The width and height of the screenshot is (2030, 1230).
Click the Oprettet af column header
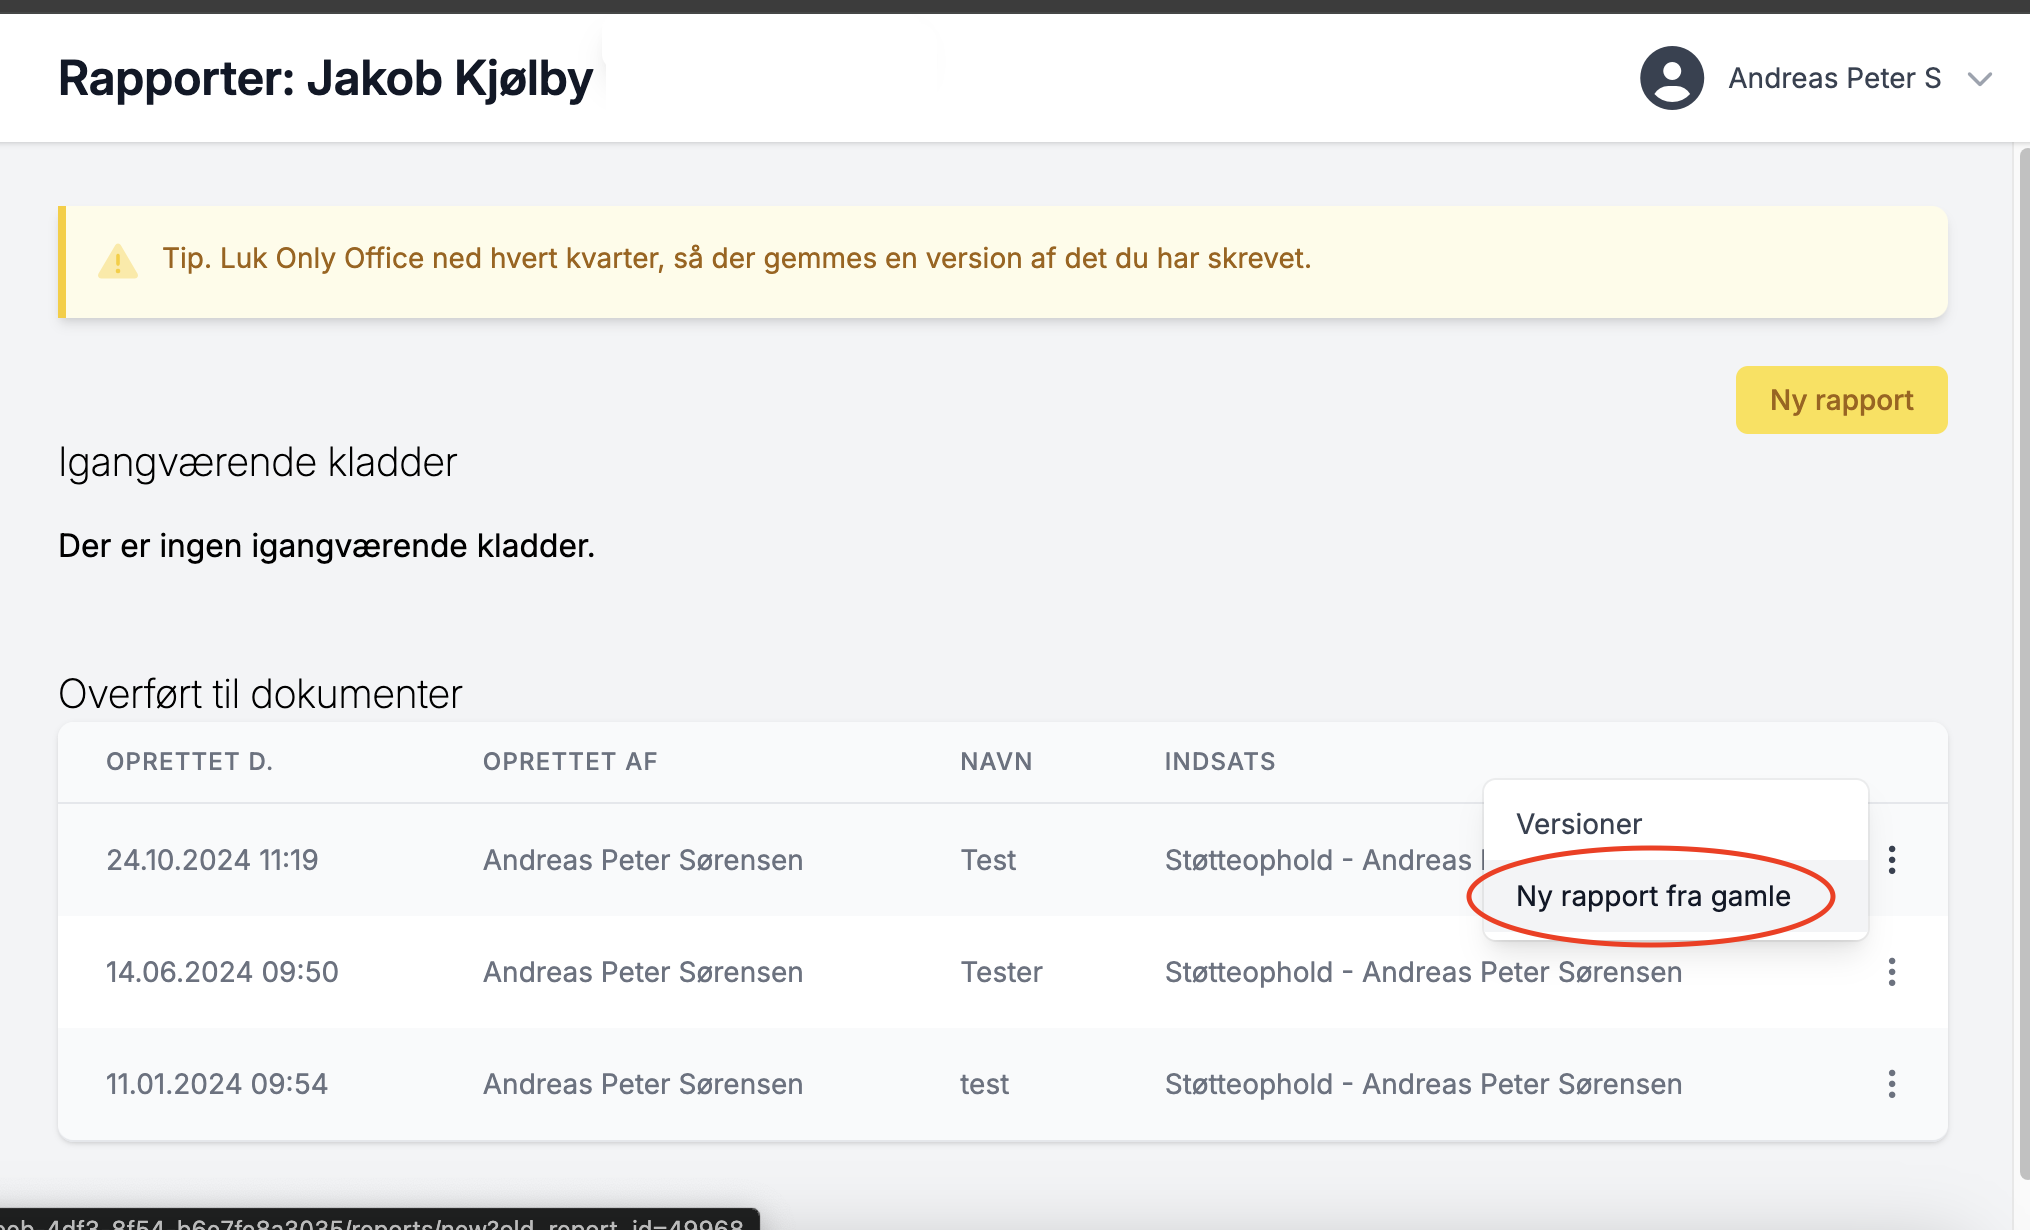[570, 762]
